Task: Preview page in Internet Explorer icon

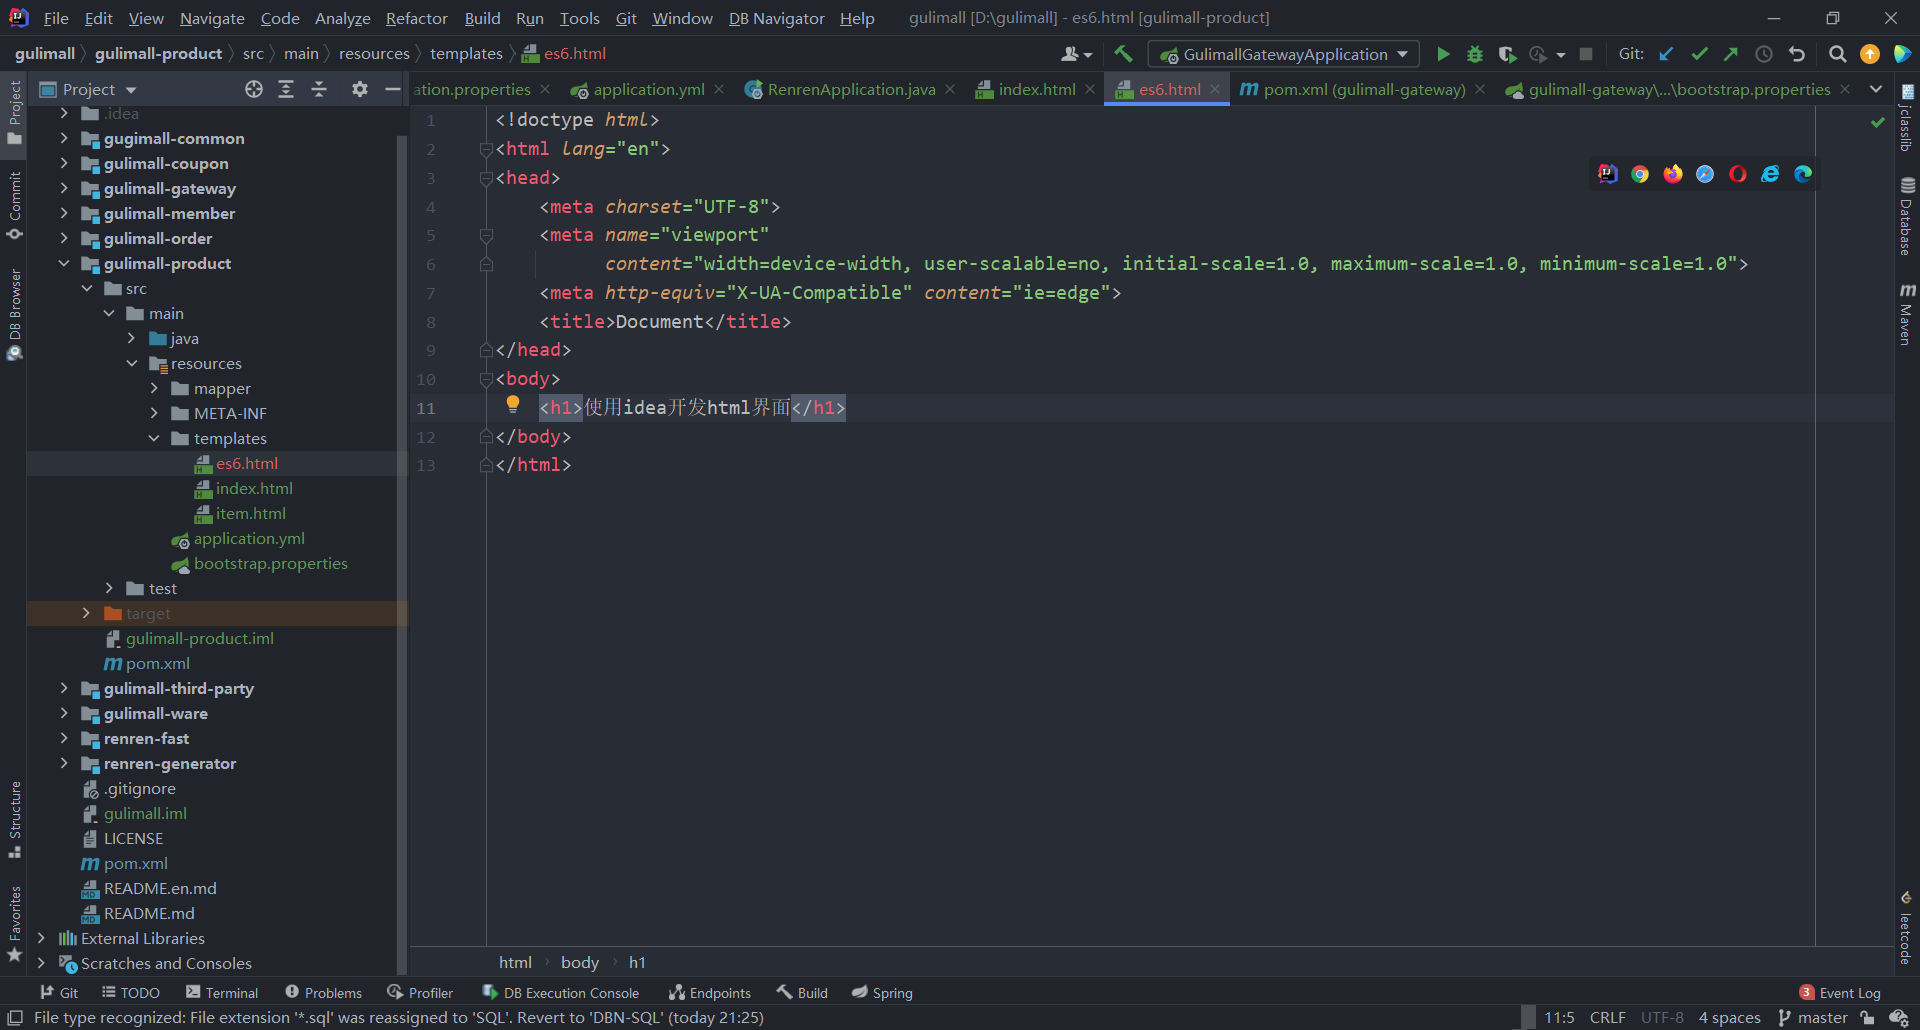Action: [x=1770, y=174]
